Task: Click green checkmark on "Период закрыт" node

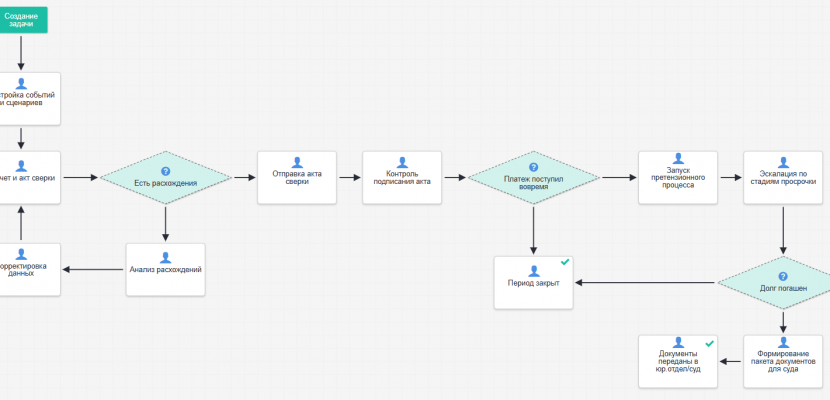Action: pyautogui.click(x=565, y=262)
